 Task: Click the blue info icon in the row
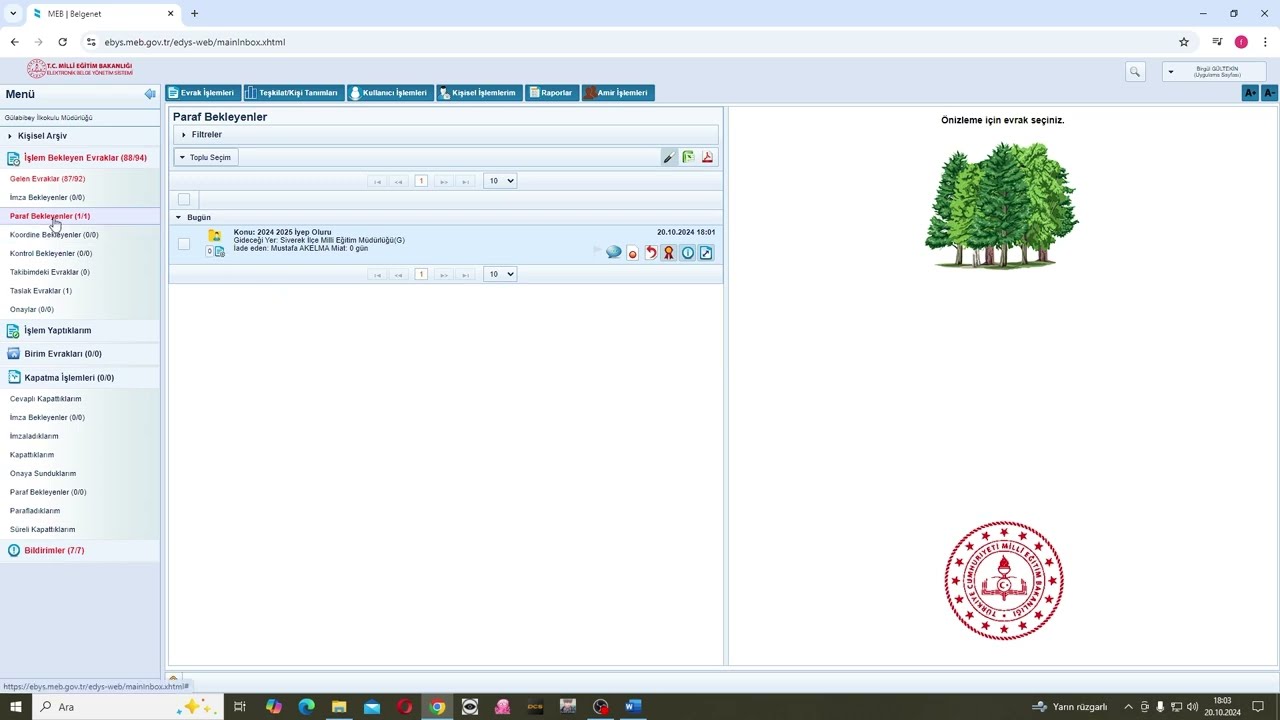pyautogui.click(x=688, y=253)
